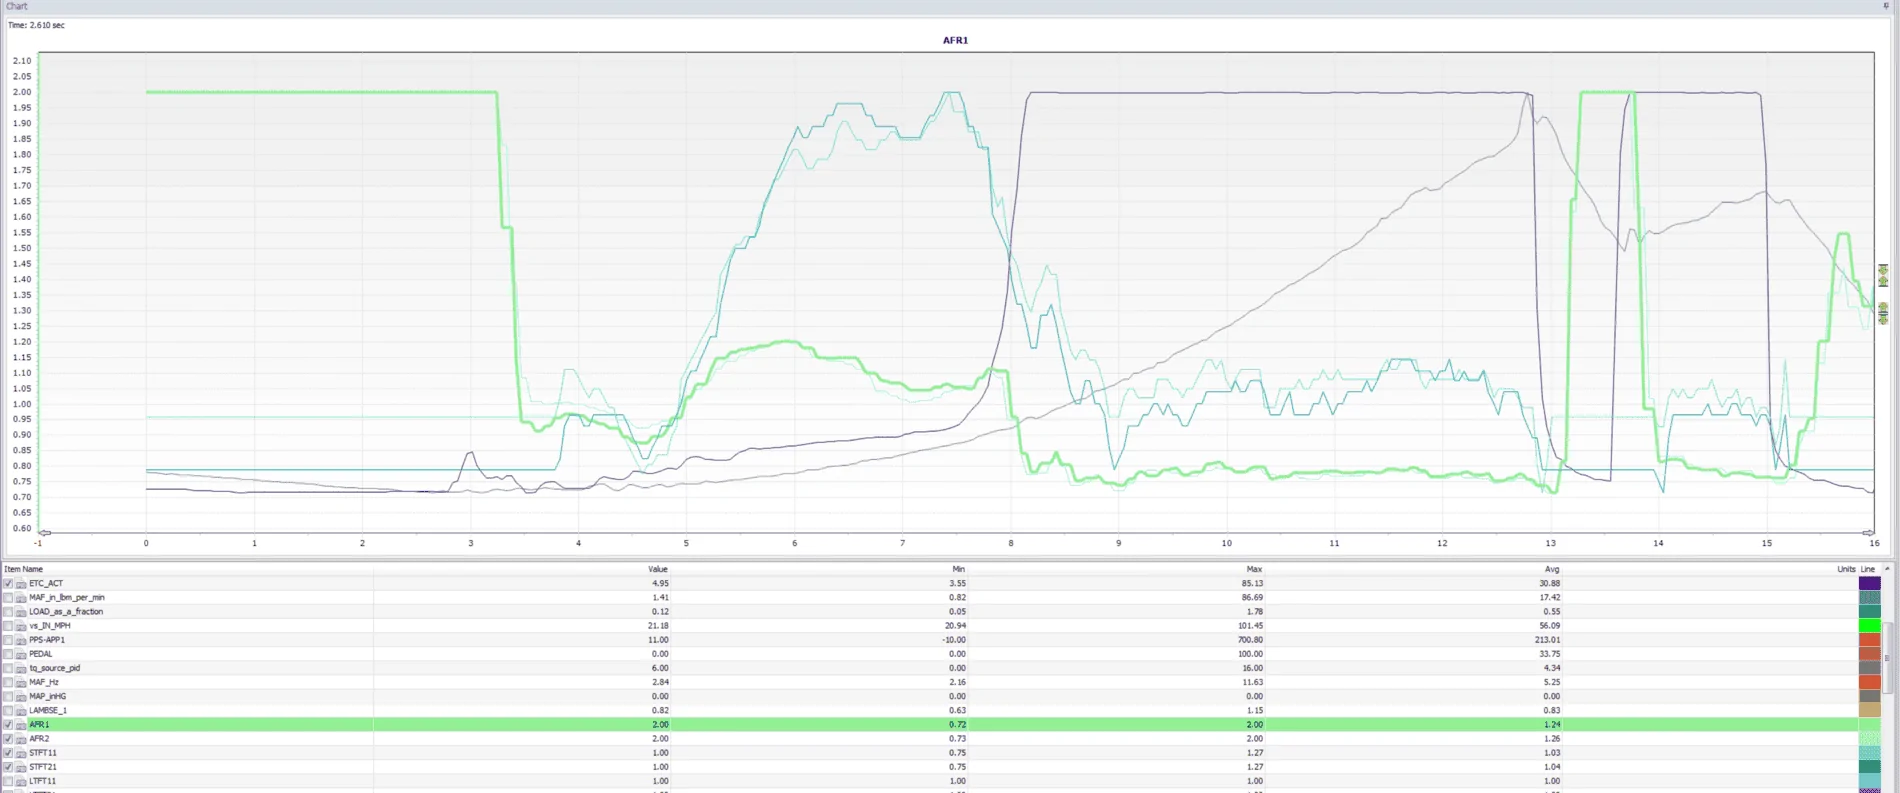This screenshot has width=1900, height=793.
Task: Click the channel icon beside AFR2
Action: 21,738
